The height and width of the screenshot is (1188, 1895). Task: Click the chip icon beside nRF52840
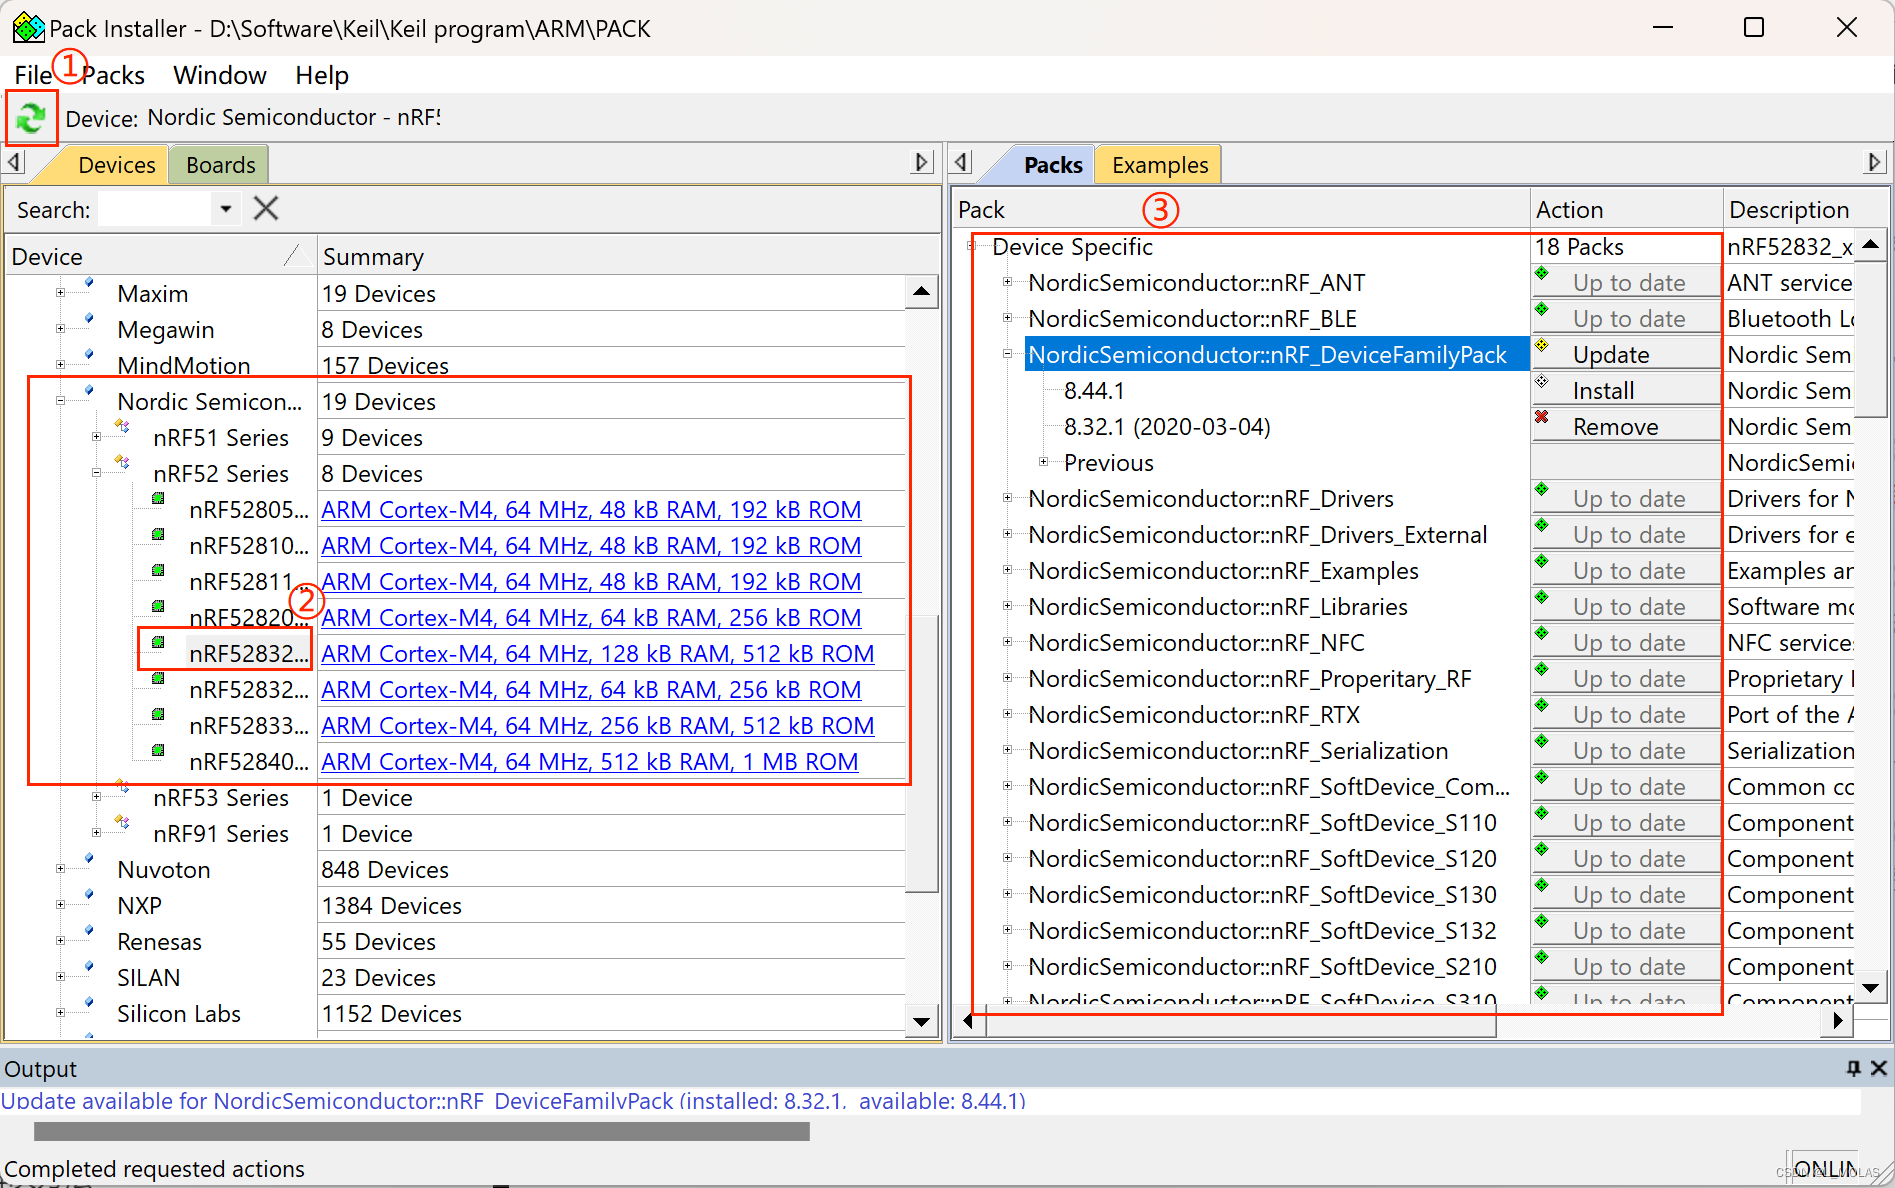pyautogui.click(x=158, y=750)
